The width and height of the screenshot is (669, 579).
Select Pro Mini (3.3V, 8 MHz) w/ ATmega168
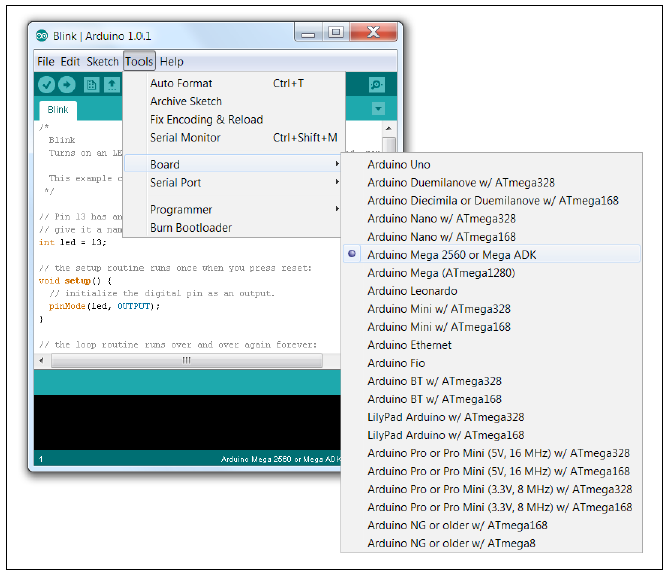pyautogui.click(x=492, y=507)
